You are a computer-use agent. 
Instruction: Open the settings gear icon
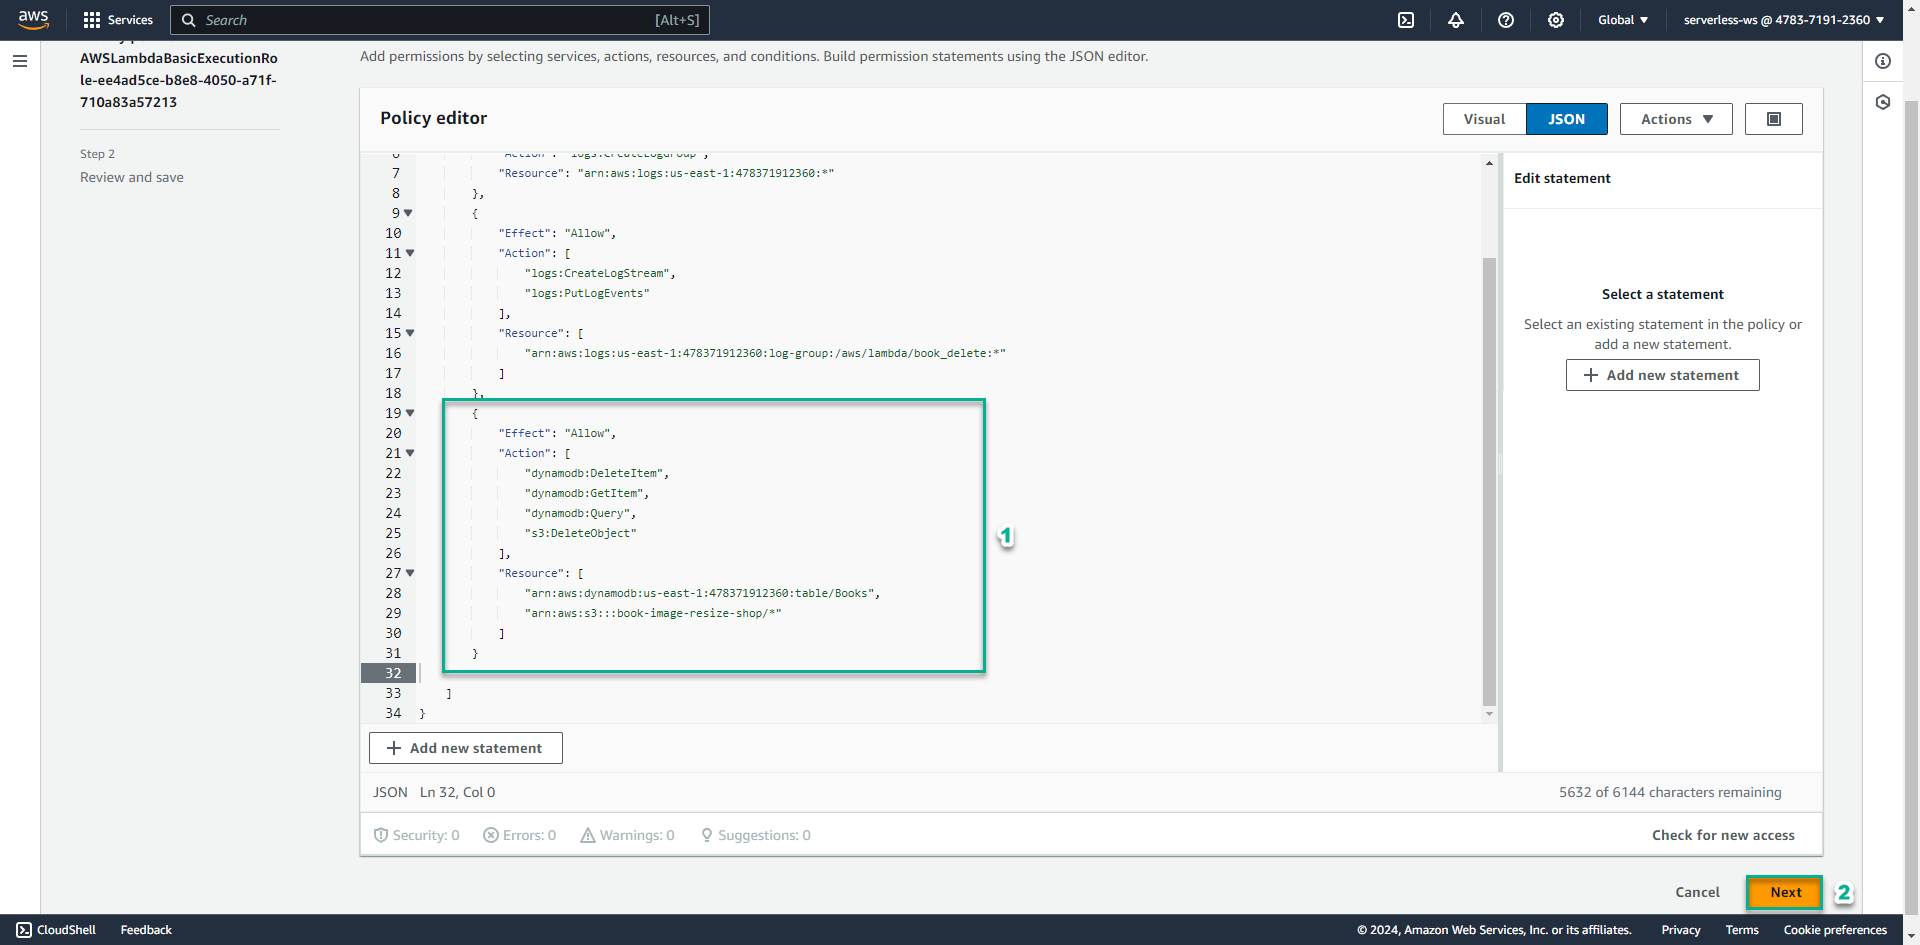point(1556,20)
